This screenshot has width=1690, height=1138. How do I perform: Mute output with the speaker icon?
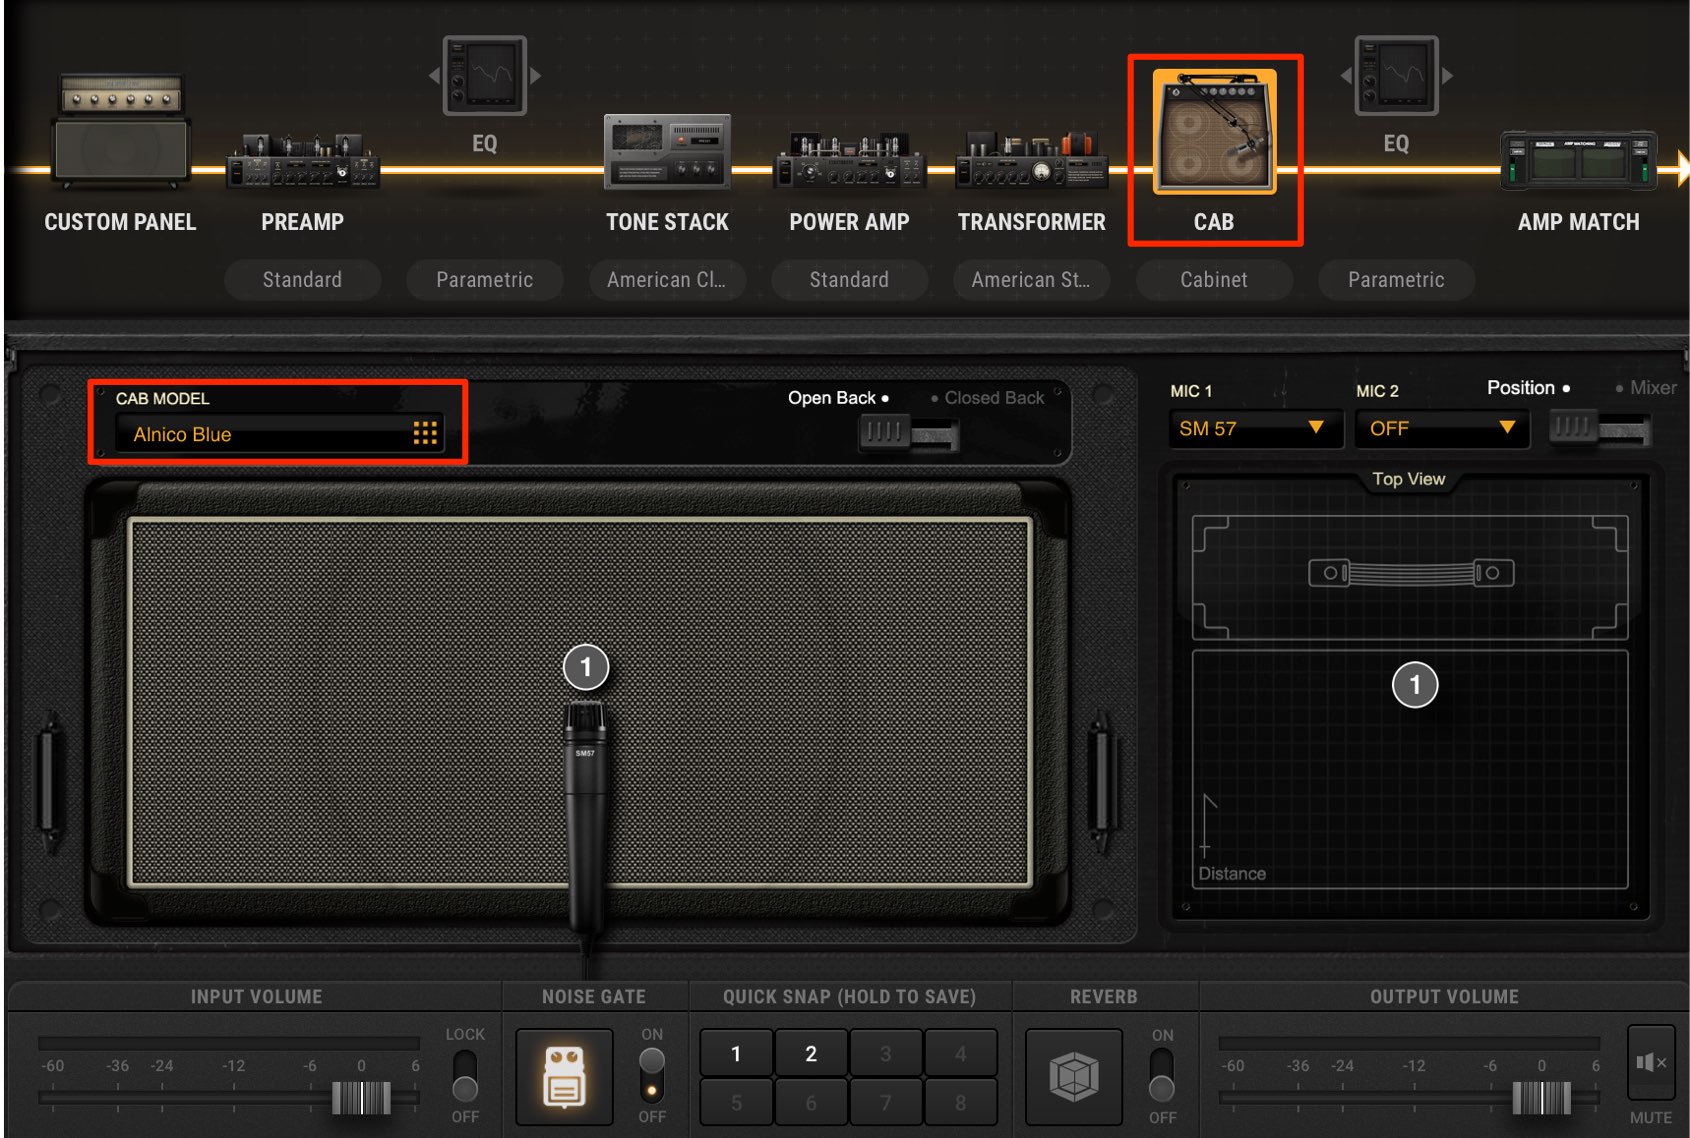point(1651,1063)
